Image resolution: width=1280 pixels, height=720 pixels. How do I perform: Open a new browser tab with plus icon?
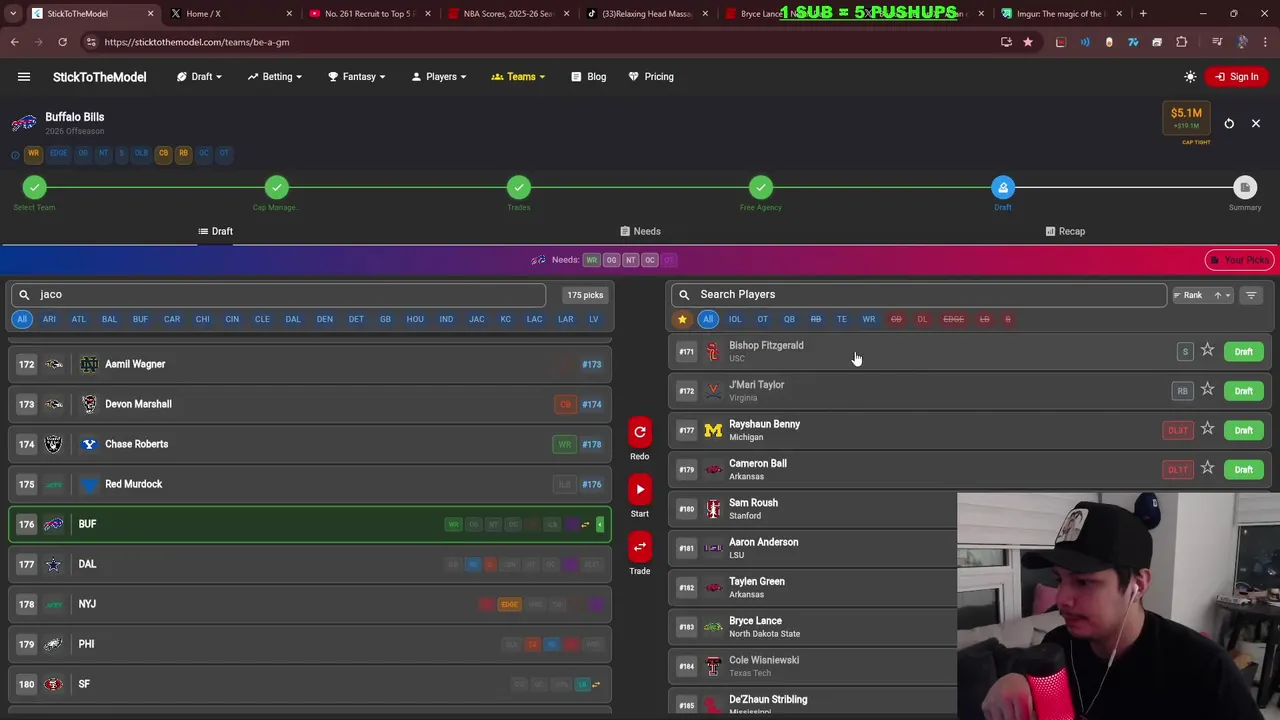[x=1143, y=14]
